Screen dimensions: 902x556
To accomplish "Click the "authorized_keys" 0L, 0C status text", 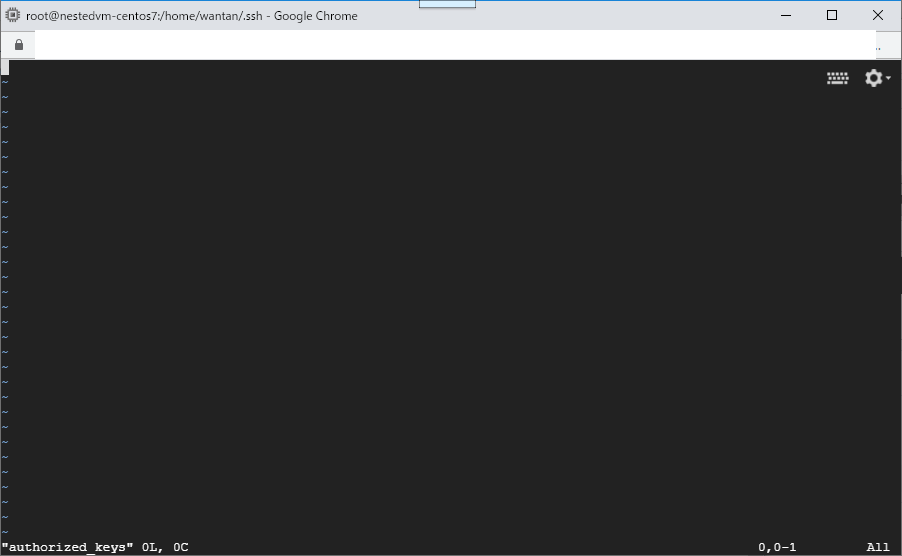I will (95, 547).
